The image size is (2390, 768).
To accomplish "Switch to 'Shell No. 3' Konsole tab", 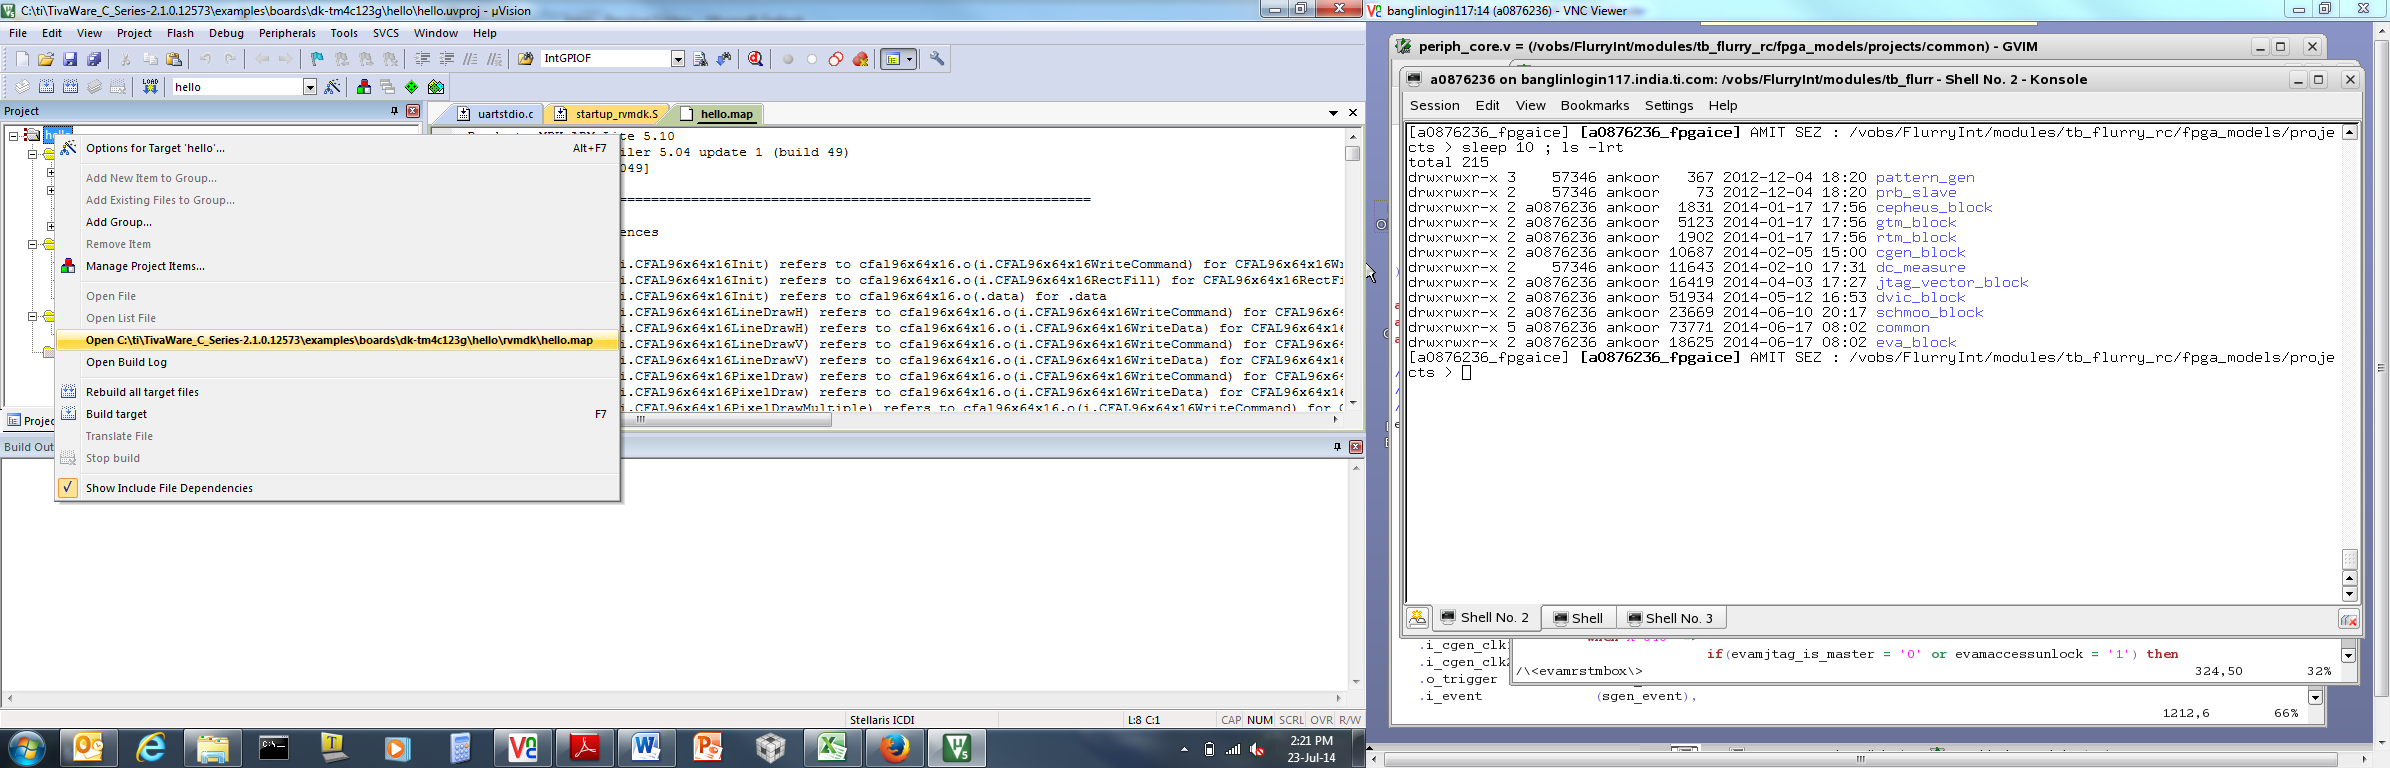I will pos(1669,618).
